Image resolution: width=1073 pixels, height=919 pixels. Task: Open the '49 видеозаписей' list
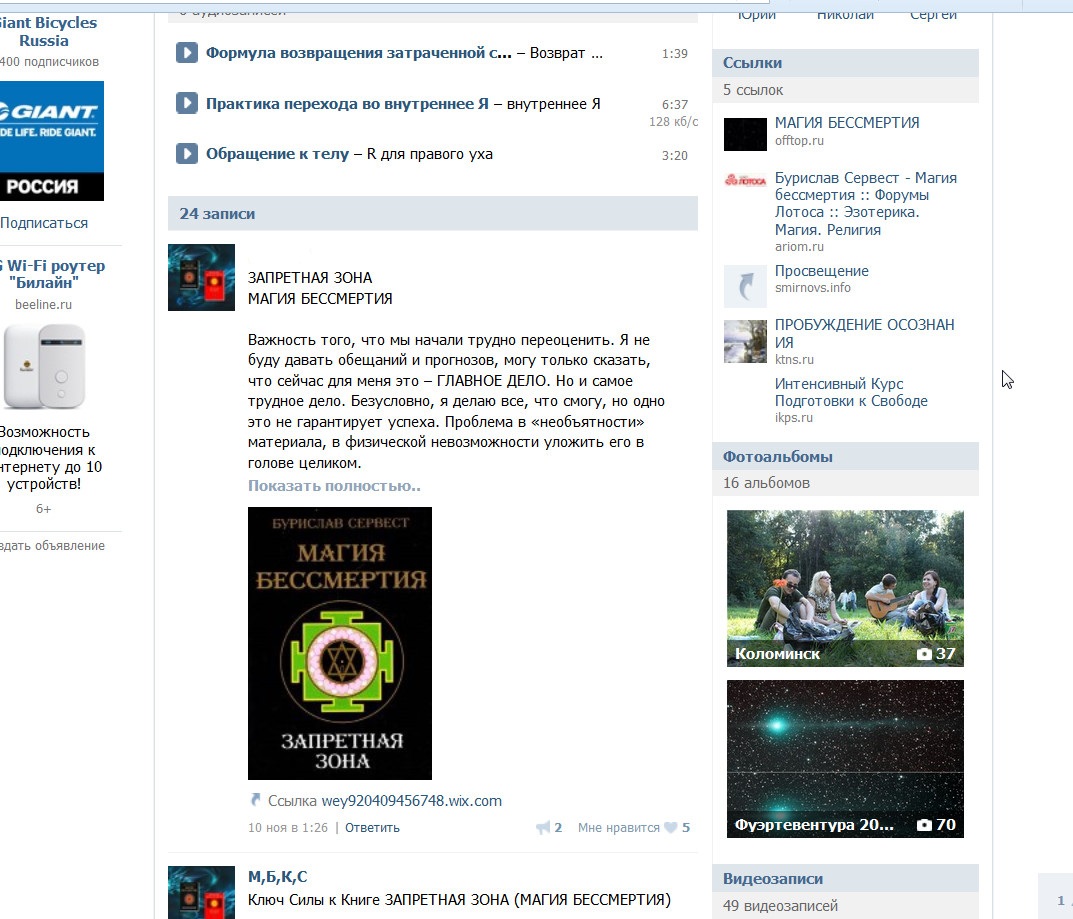845,905
